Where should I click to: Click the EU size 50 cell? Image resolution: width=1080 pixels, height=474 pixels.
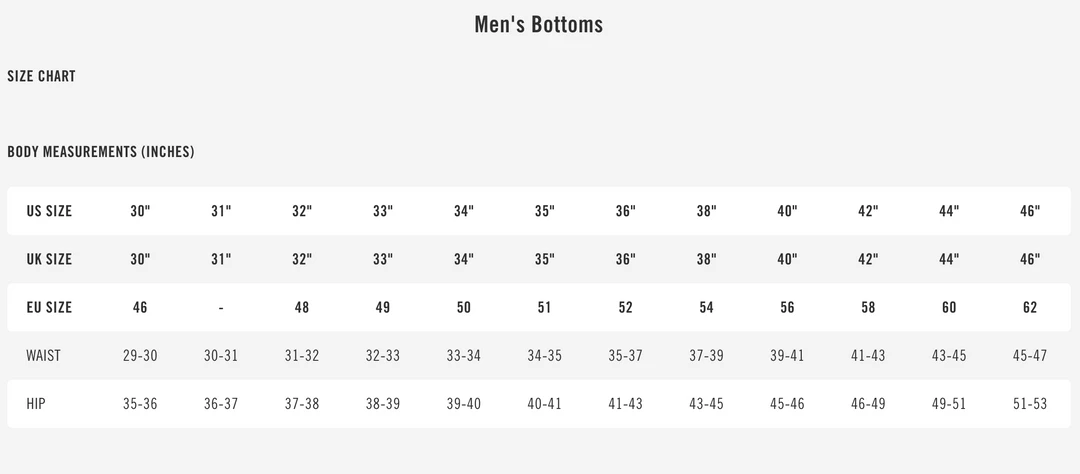(464, 307)
